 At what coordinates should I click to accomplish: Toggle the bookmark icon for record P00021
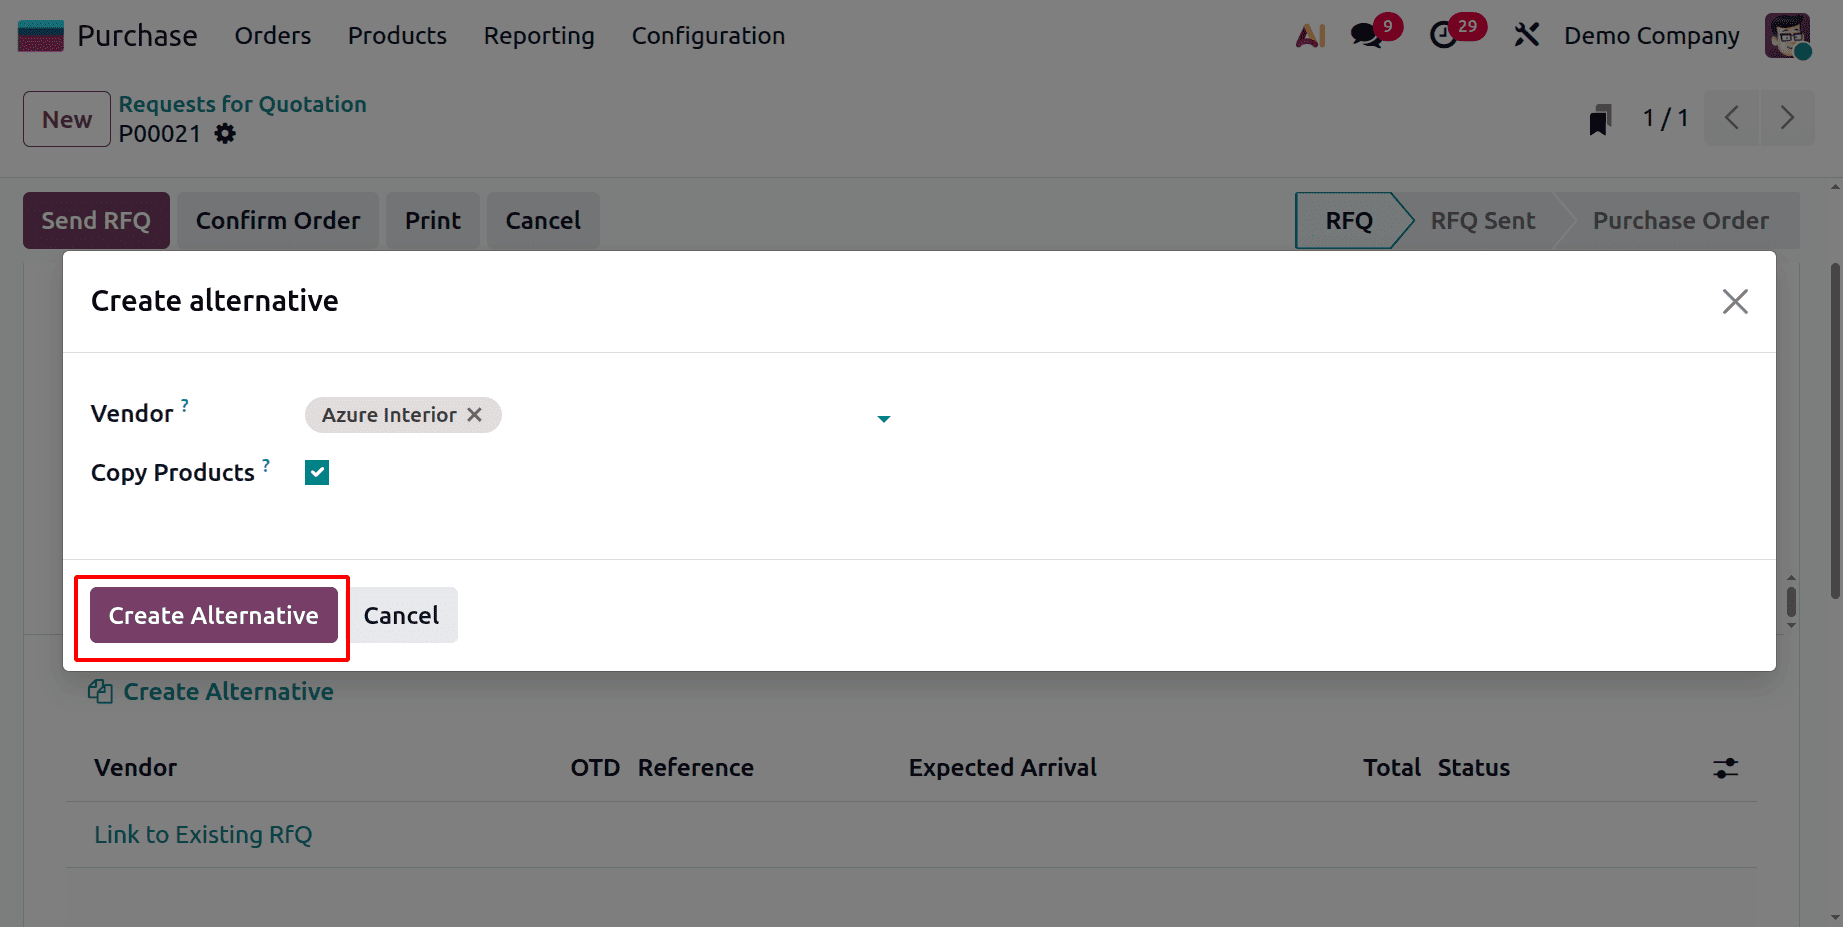pos(1601,118)
